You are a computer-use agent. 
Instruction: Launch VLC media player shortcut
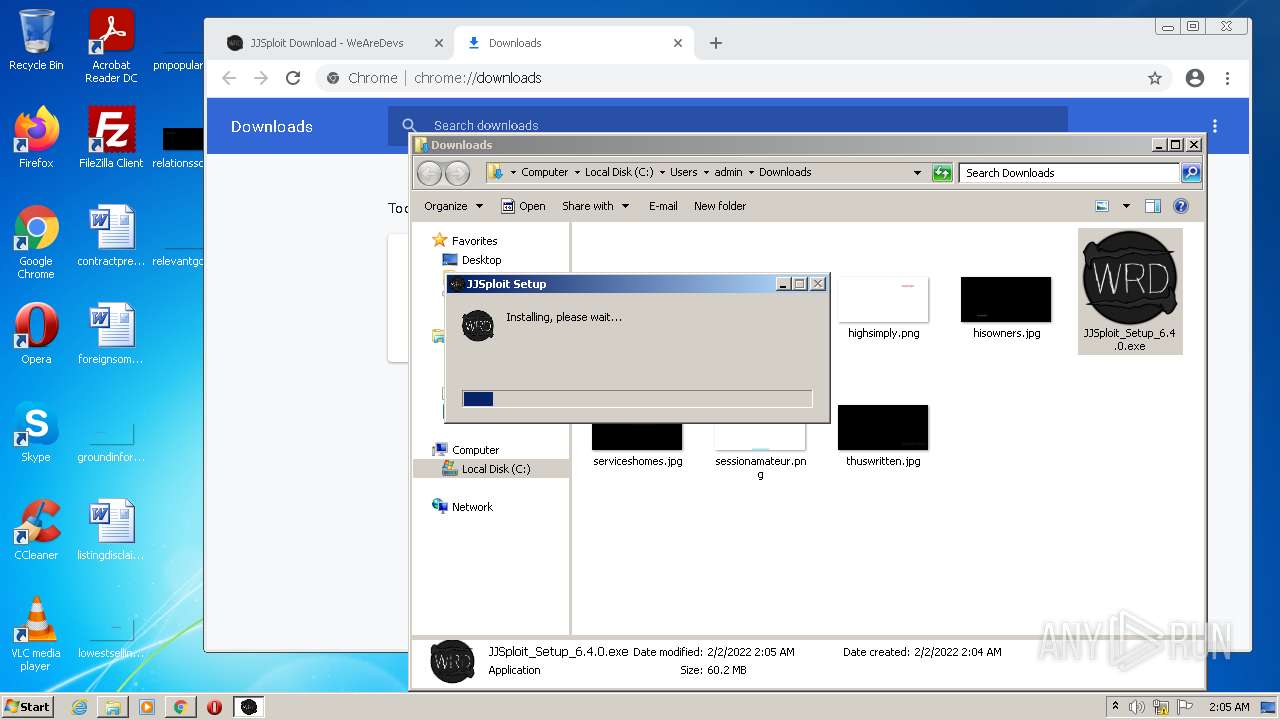coord(36,634)
